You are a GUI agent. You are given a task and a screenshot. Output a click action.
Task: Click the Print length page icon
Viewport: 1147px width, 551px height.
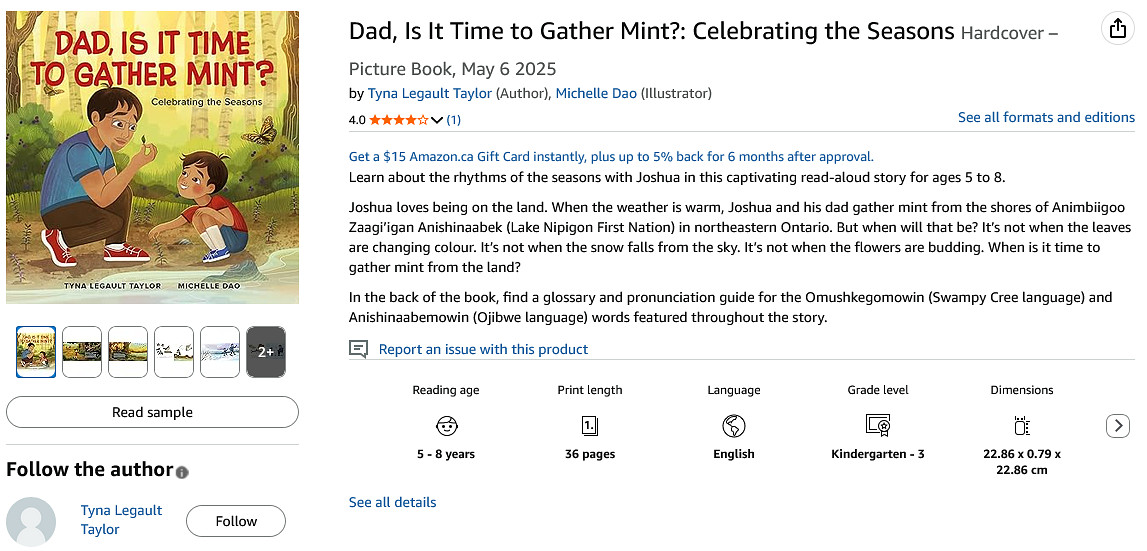tap(590, 426)
